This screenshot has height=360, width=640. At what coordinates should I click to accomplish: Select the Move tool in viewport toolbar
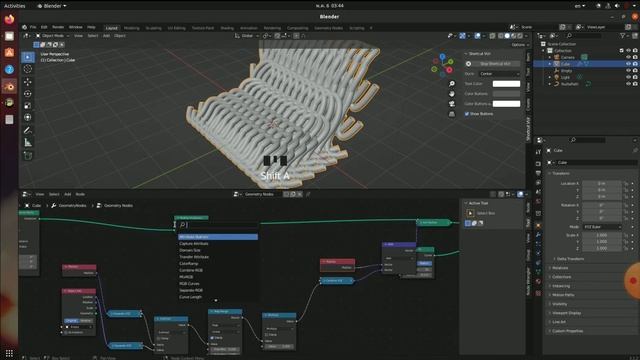(28, 82)
